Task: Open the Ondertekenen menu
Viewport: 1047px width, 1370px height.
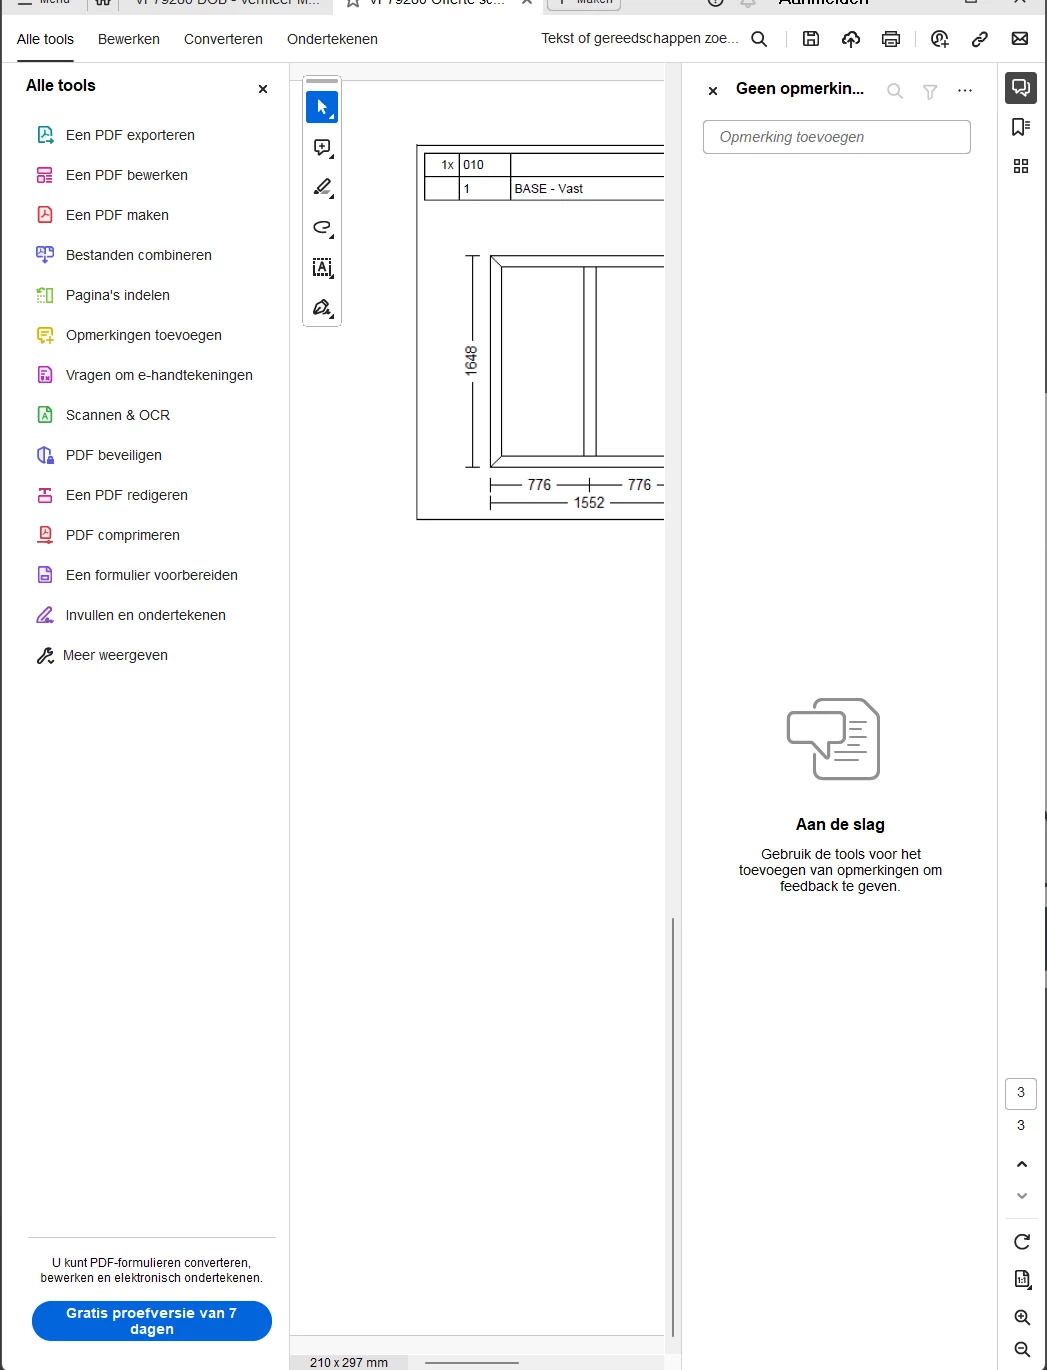Action: [332, 40]
